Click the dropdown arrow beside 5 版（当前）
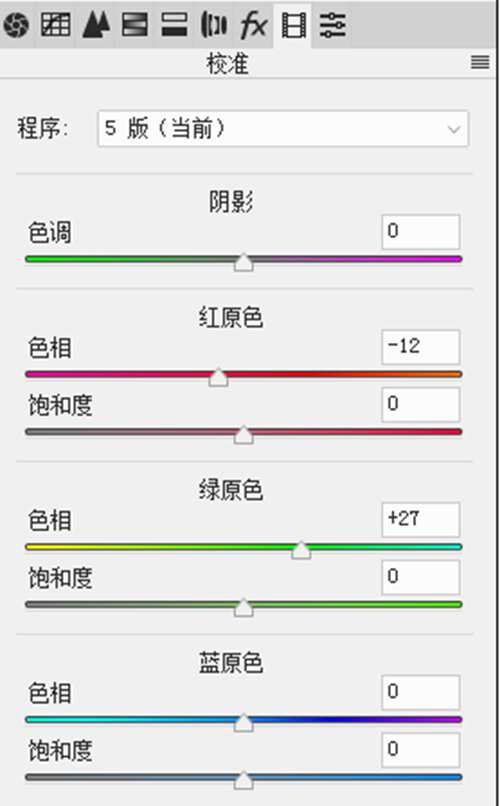The width and height of the screenshot is (500, 806). point(453,129)
